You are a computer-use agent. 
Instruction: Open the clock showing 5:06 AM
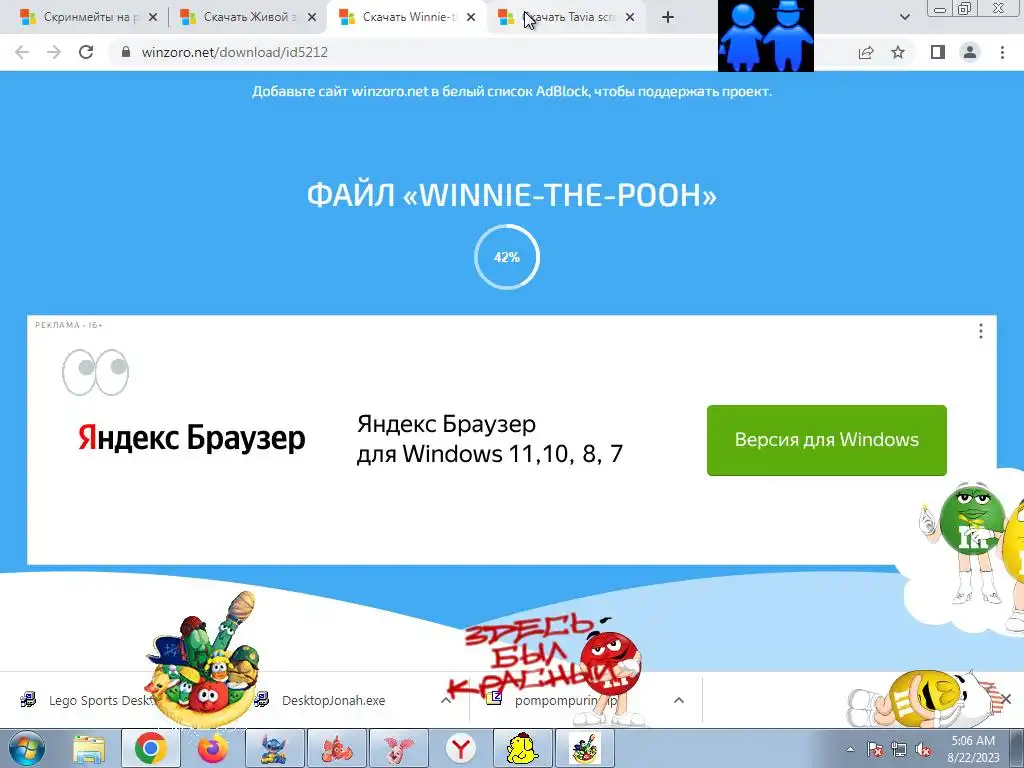click(973, 748)
